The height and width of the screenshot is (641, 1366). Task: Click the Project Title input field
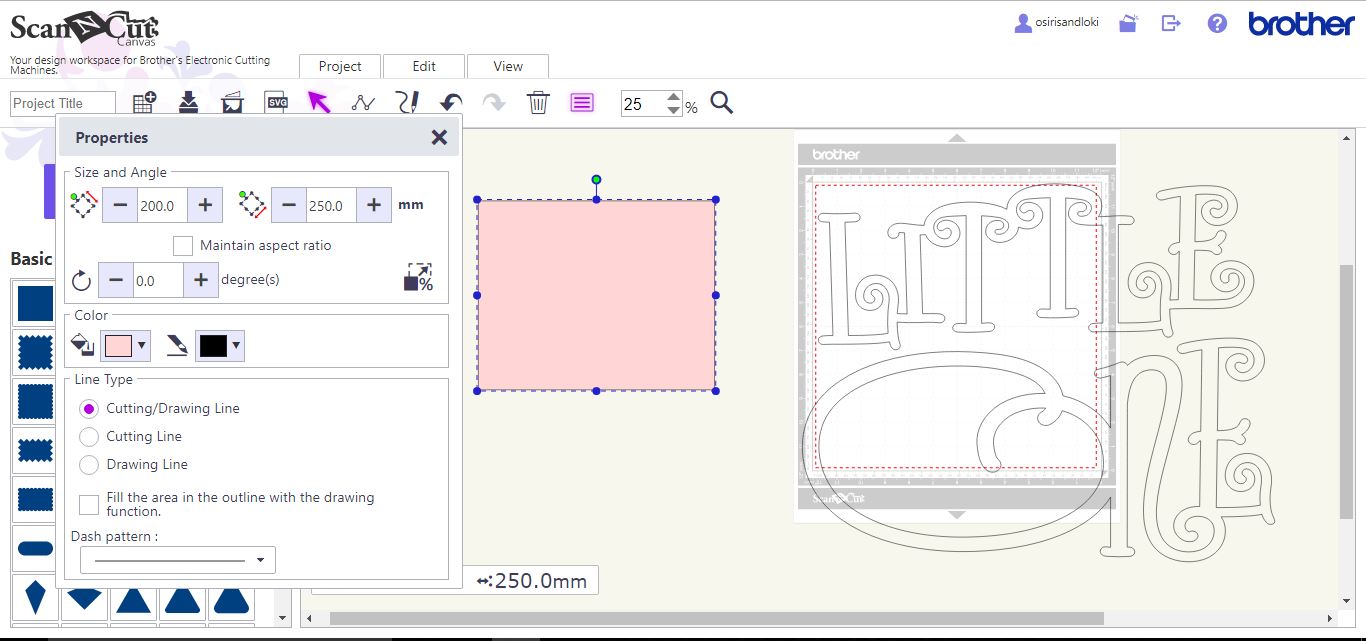pos(62,102)
